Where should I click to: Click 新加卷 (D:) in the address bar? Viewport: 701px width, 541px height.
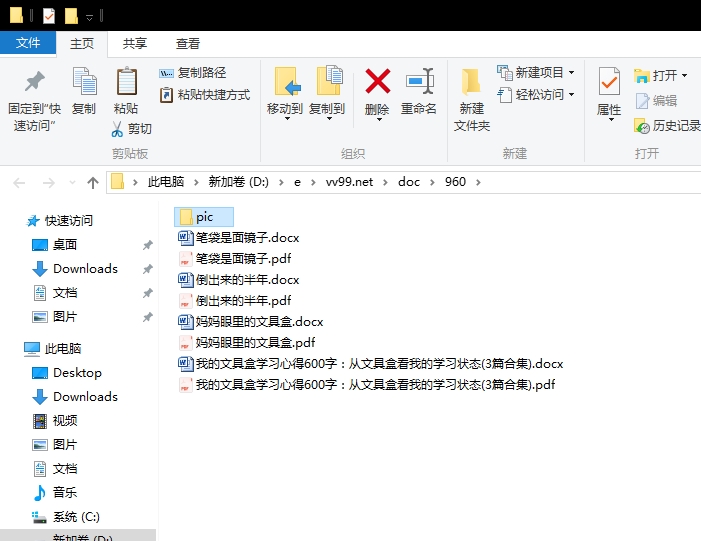pos(238,182)
